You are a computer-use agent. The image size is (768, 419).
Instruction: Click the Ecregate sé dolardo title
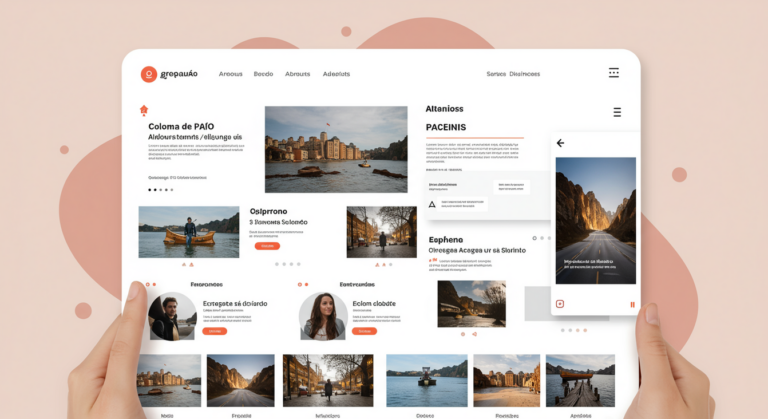(x=235, y=304)
